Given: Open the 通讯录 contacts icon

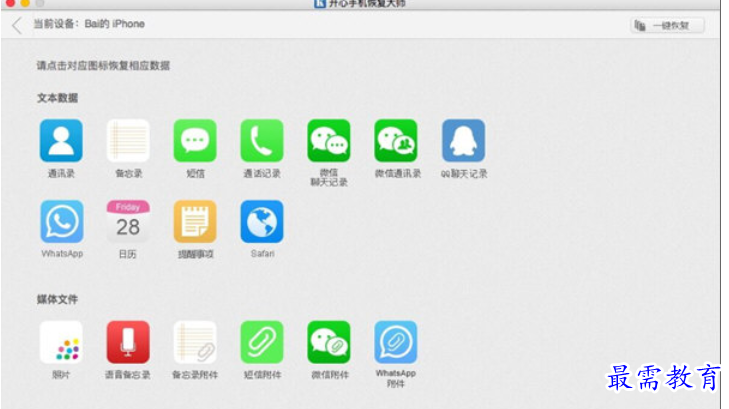Looking at the screenshot, I should 61,140.
